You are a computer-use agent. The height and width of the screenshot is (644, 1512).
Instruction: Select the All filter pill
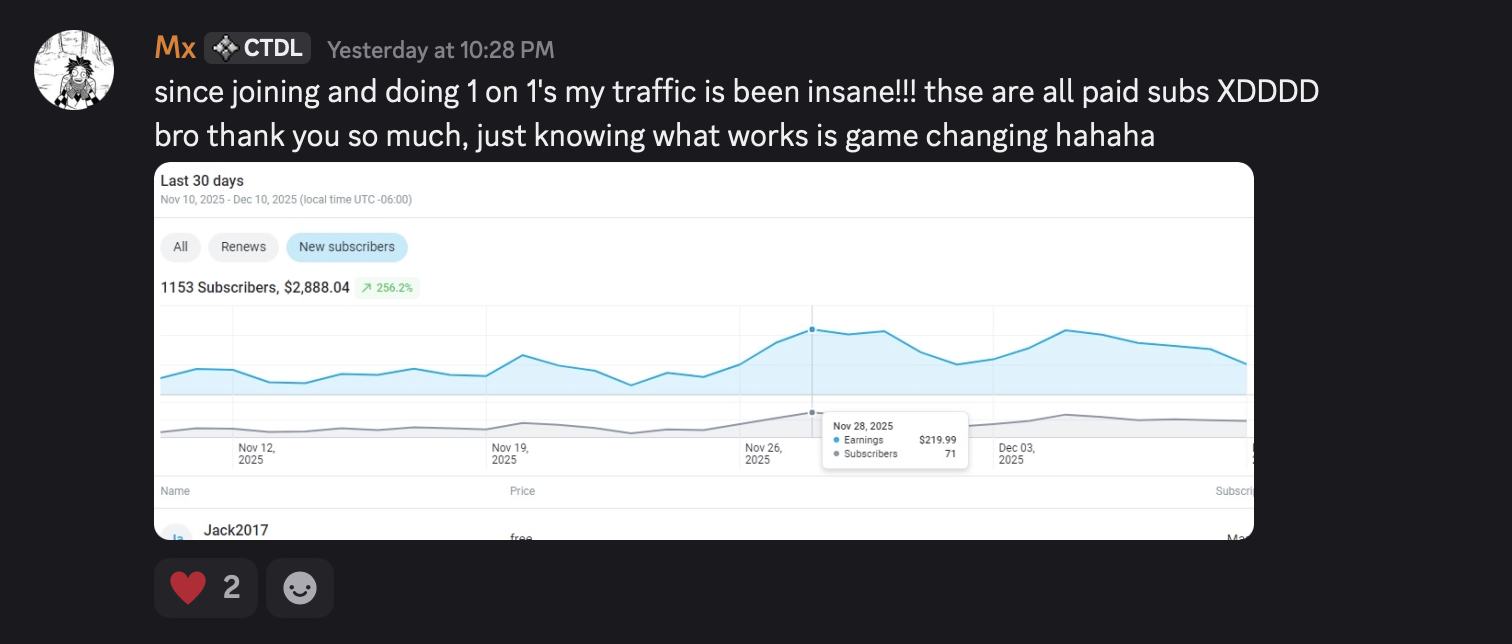coord(181,247)
